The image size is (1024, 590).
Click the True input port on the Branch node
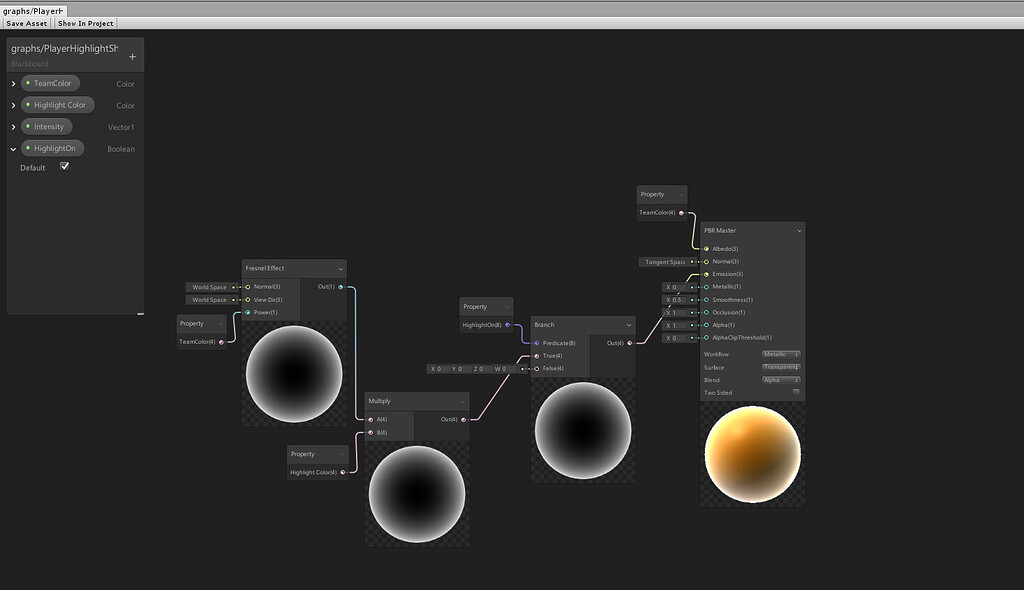[x=537, y=355]
